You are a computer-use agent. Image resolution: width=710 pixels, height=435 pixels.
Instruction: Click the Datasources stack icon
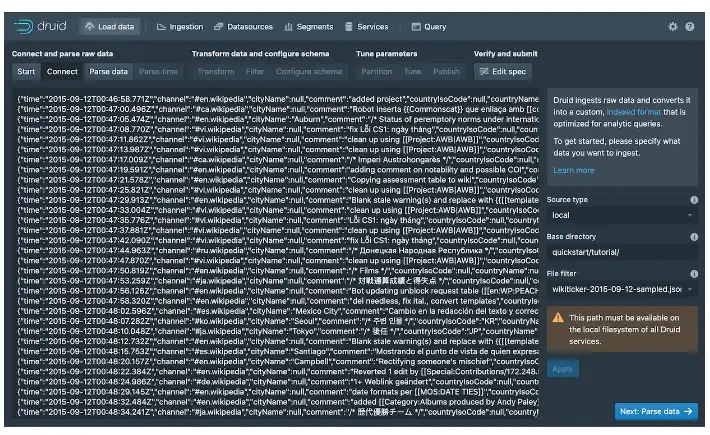pos(218,27)
